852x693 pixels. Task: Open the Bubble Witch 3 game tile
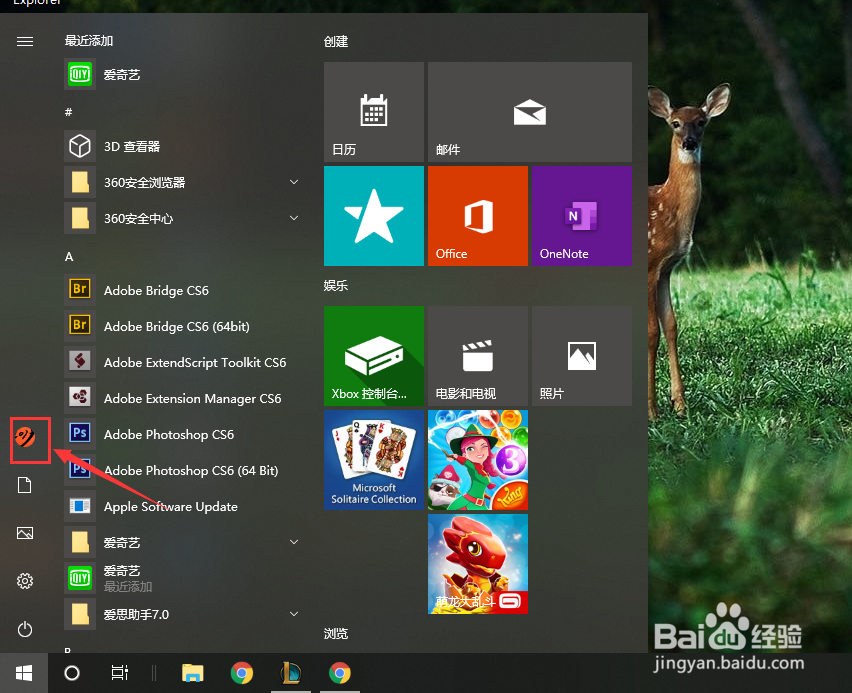pos(478,460)
